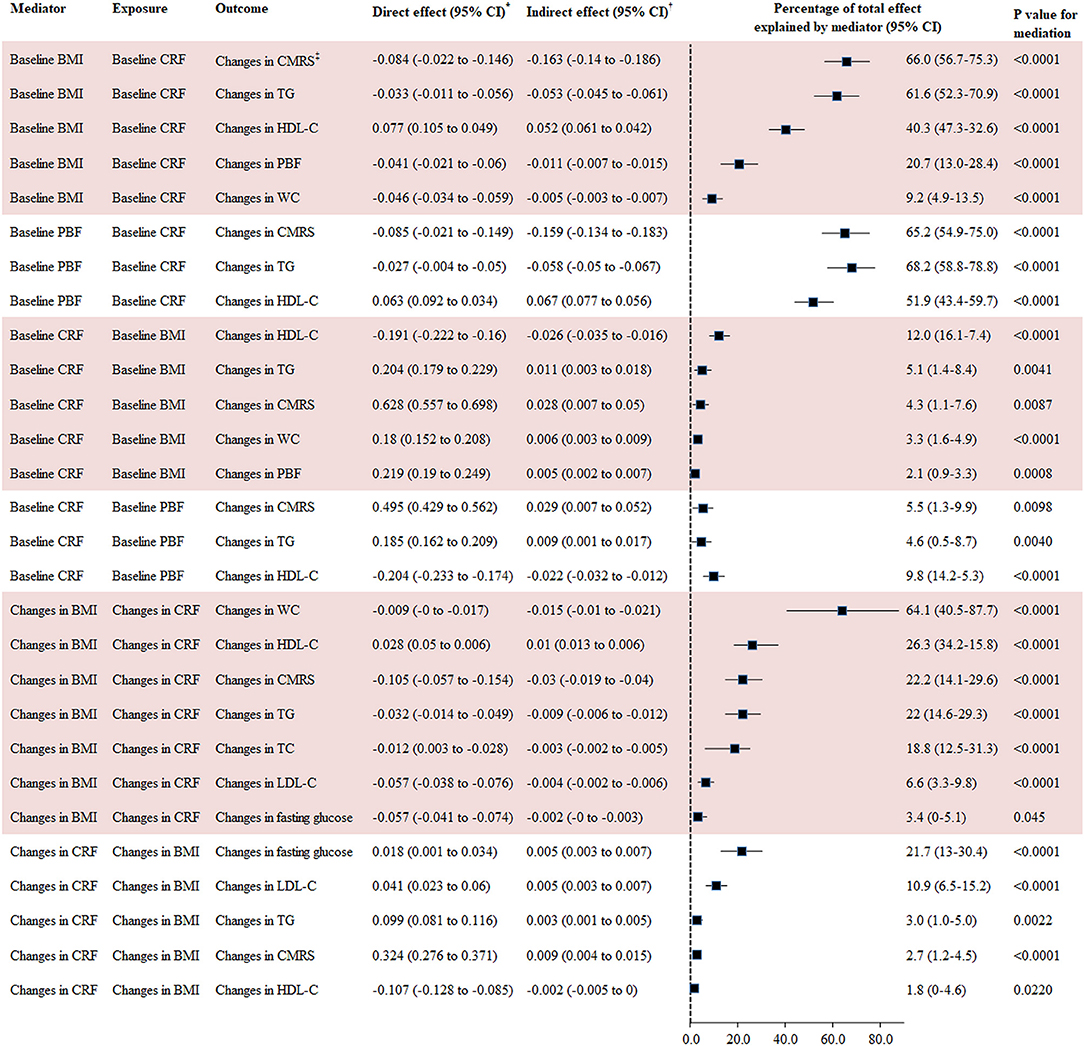Click the outcome "Changes in TC"
The width and height of the screenshot is (1084, 1046).
pyautogui.click(x=254, y=749)
